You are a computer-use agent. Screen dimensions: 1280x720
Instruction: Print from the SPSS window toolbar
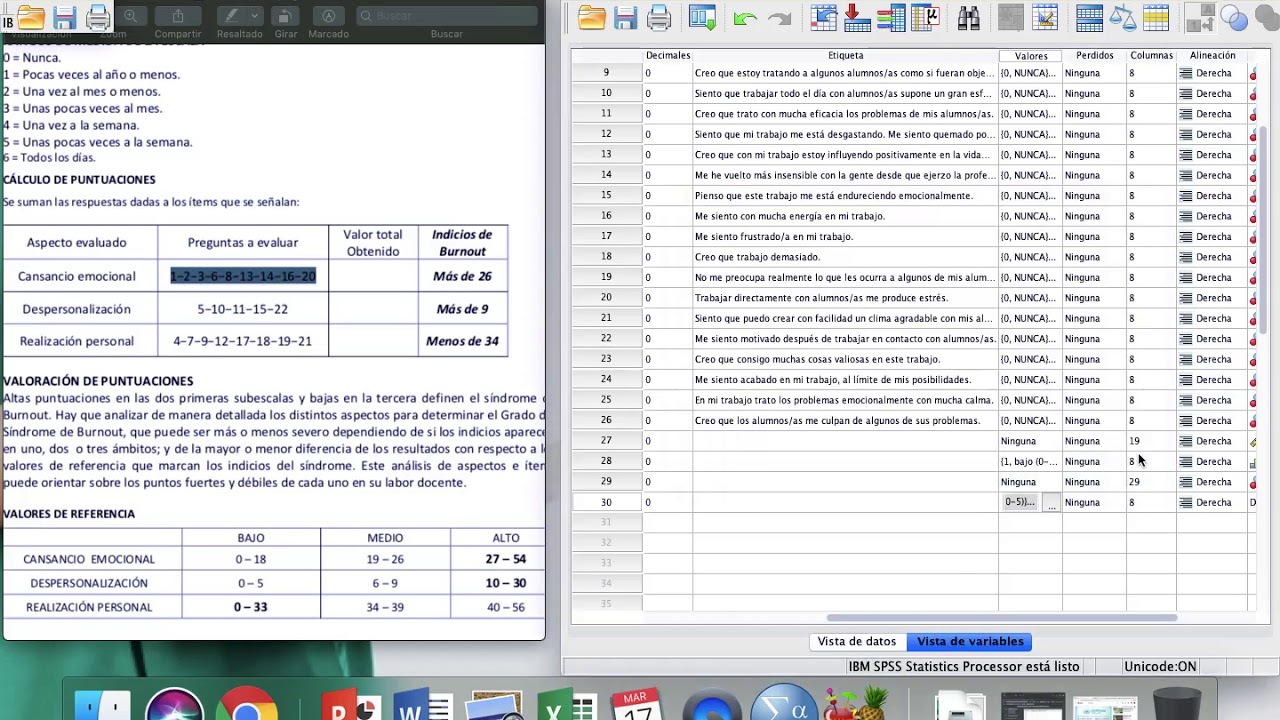coord(659,17)
